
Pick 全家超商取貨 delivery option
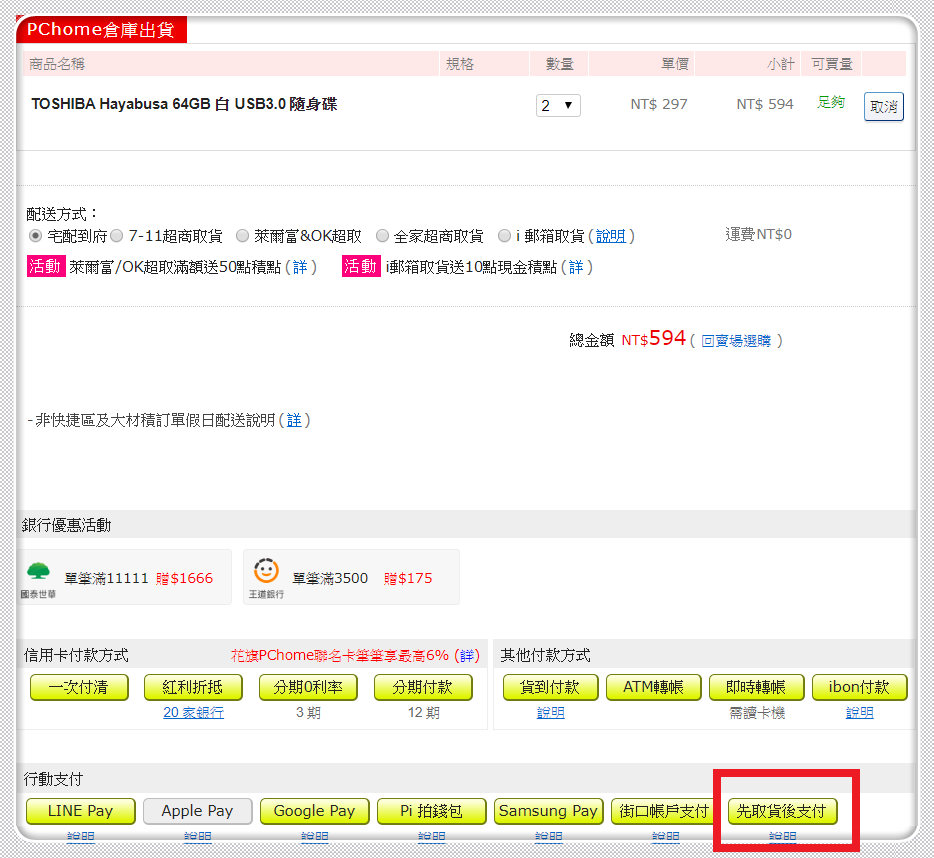click(x=382, y=236)
